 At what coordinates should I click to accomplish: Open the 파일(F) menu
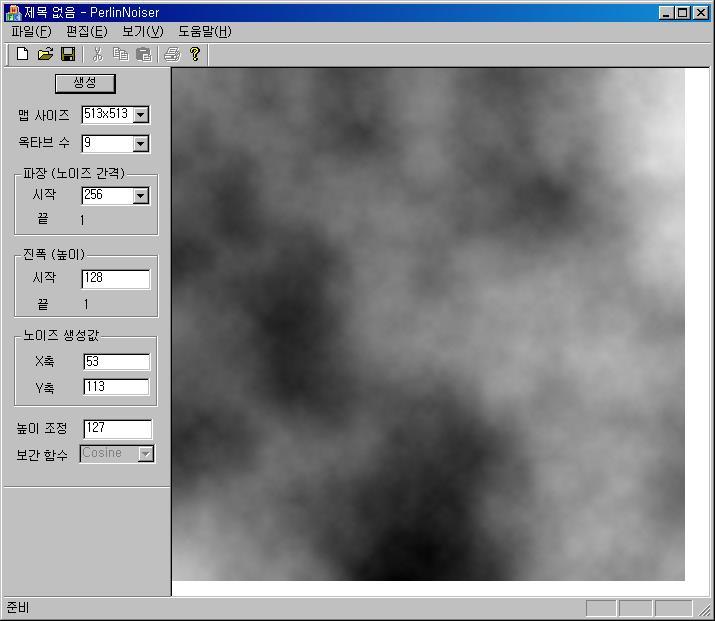click(31, 31)
